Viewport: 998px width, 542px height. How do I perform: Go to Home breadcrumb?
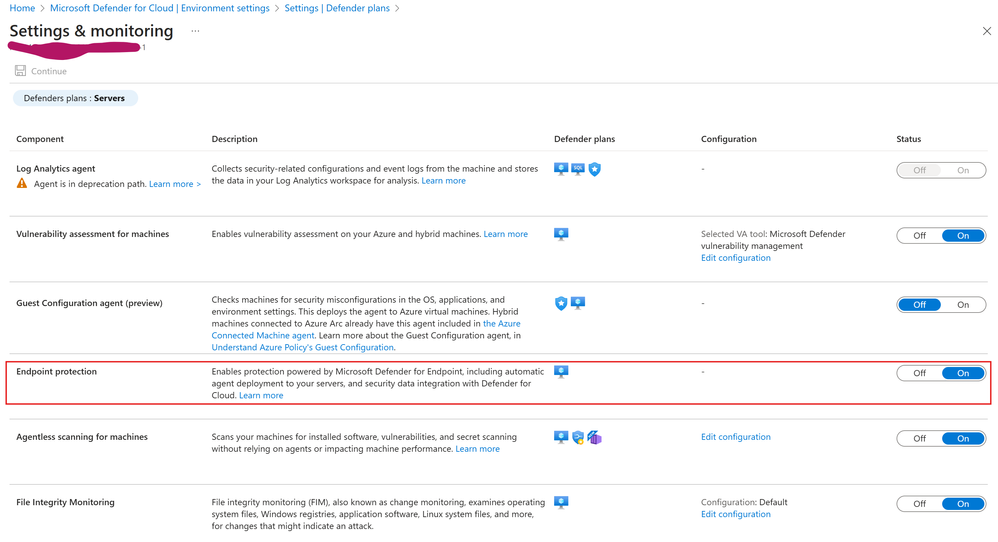coord(22,8)
